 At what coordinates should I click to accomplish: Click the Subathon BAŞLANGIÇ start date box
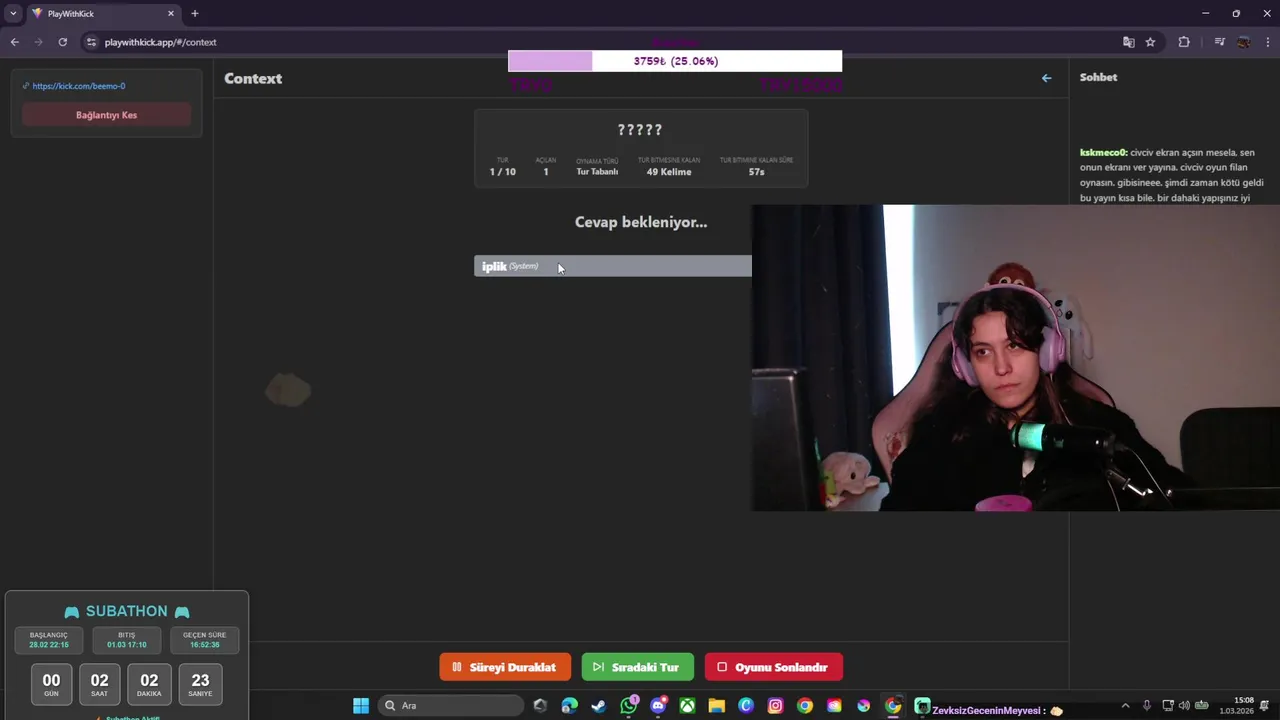[49, 640]
